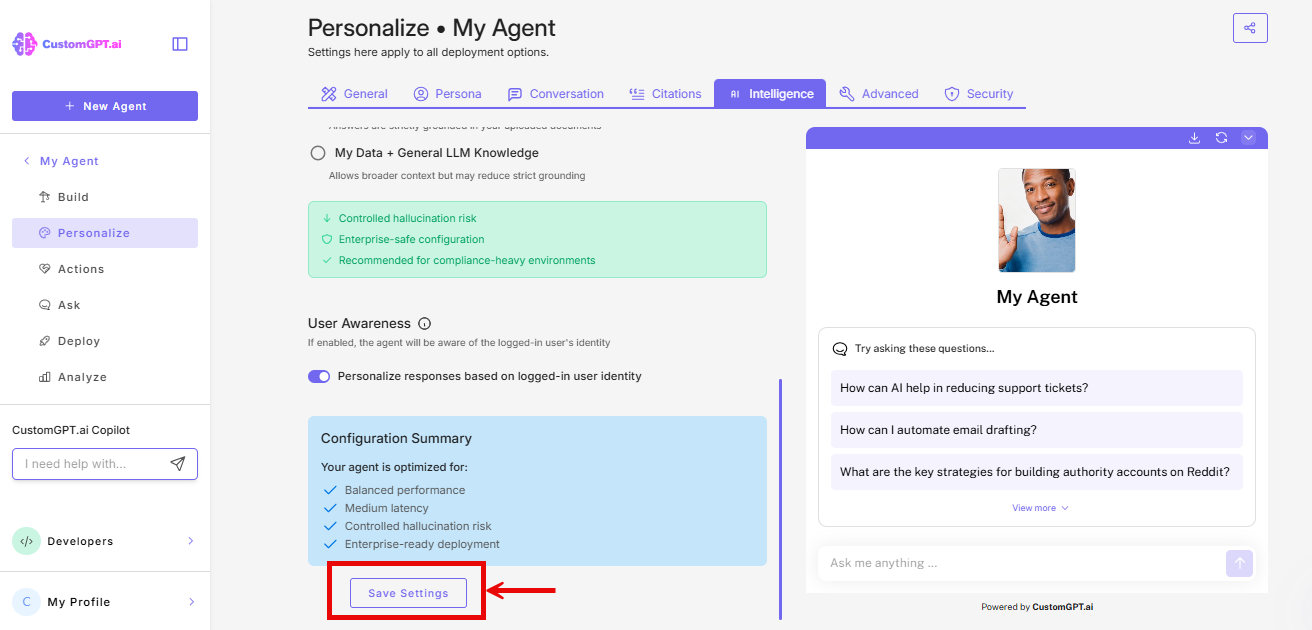Create a New Agent
This screenshot has width=1312, height=630.
(x=104, y=106)
